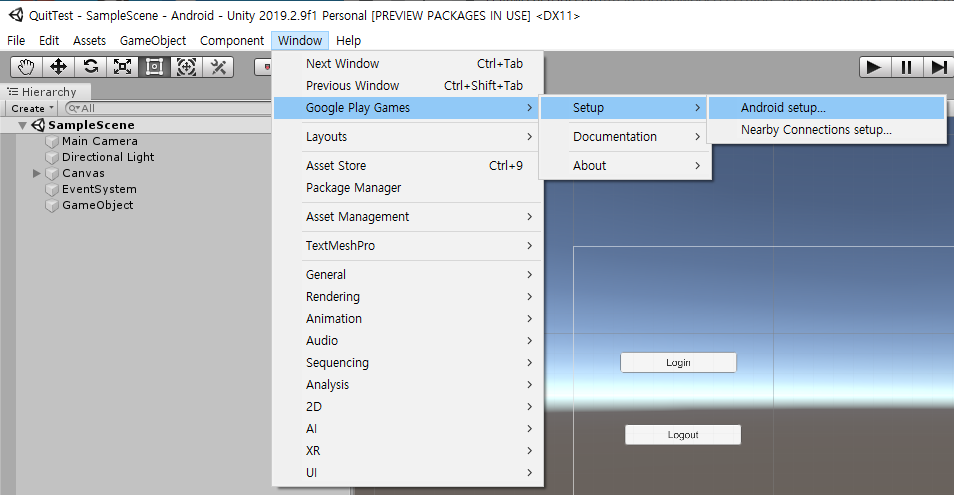
Task: Open the custom editor tools icon
Action: pyautogui.click(x=218, y=67)
